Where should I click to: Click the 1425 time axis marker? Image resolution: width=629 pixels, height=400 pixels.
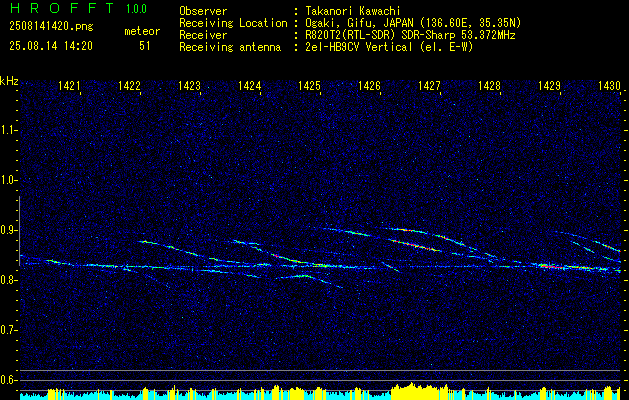pos(309,85)
